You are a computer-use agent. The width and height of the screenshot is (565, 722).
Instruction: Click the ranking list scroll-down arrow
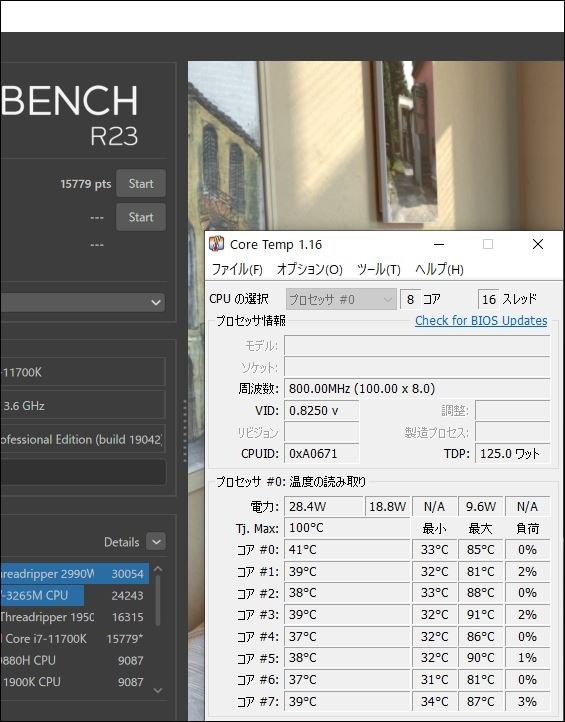pyautogui.click(x=158, y=690)
